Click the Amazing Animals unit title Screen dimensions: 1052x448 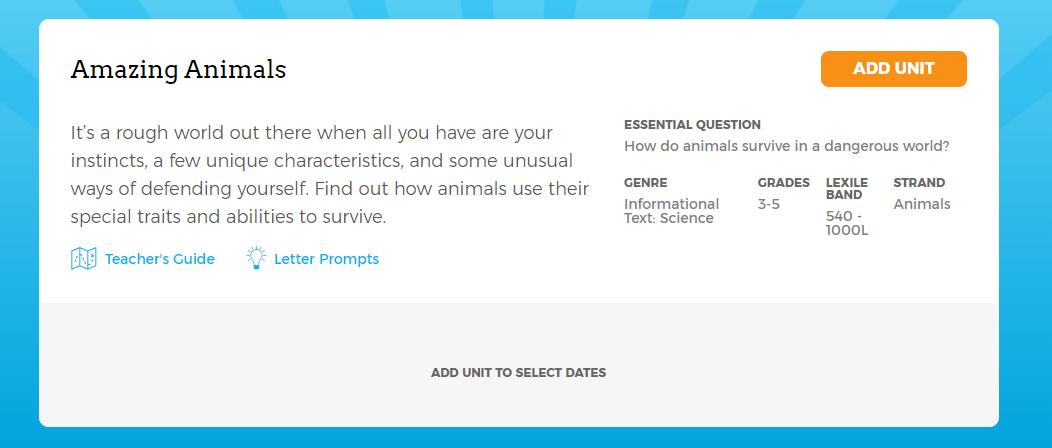click(x=178, y=69)
